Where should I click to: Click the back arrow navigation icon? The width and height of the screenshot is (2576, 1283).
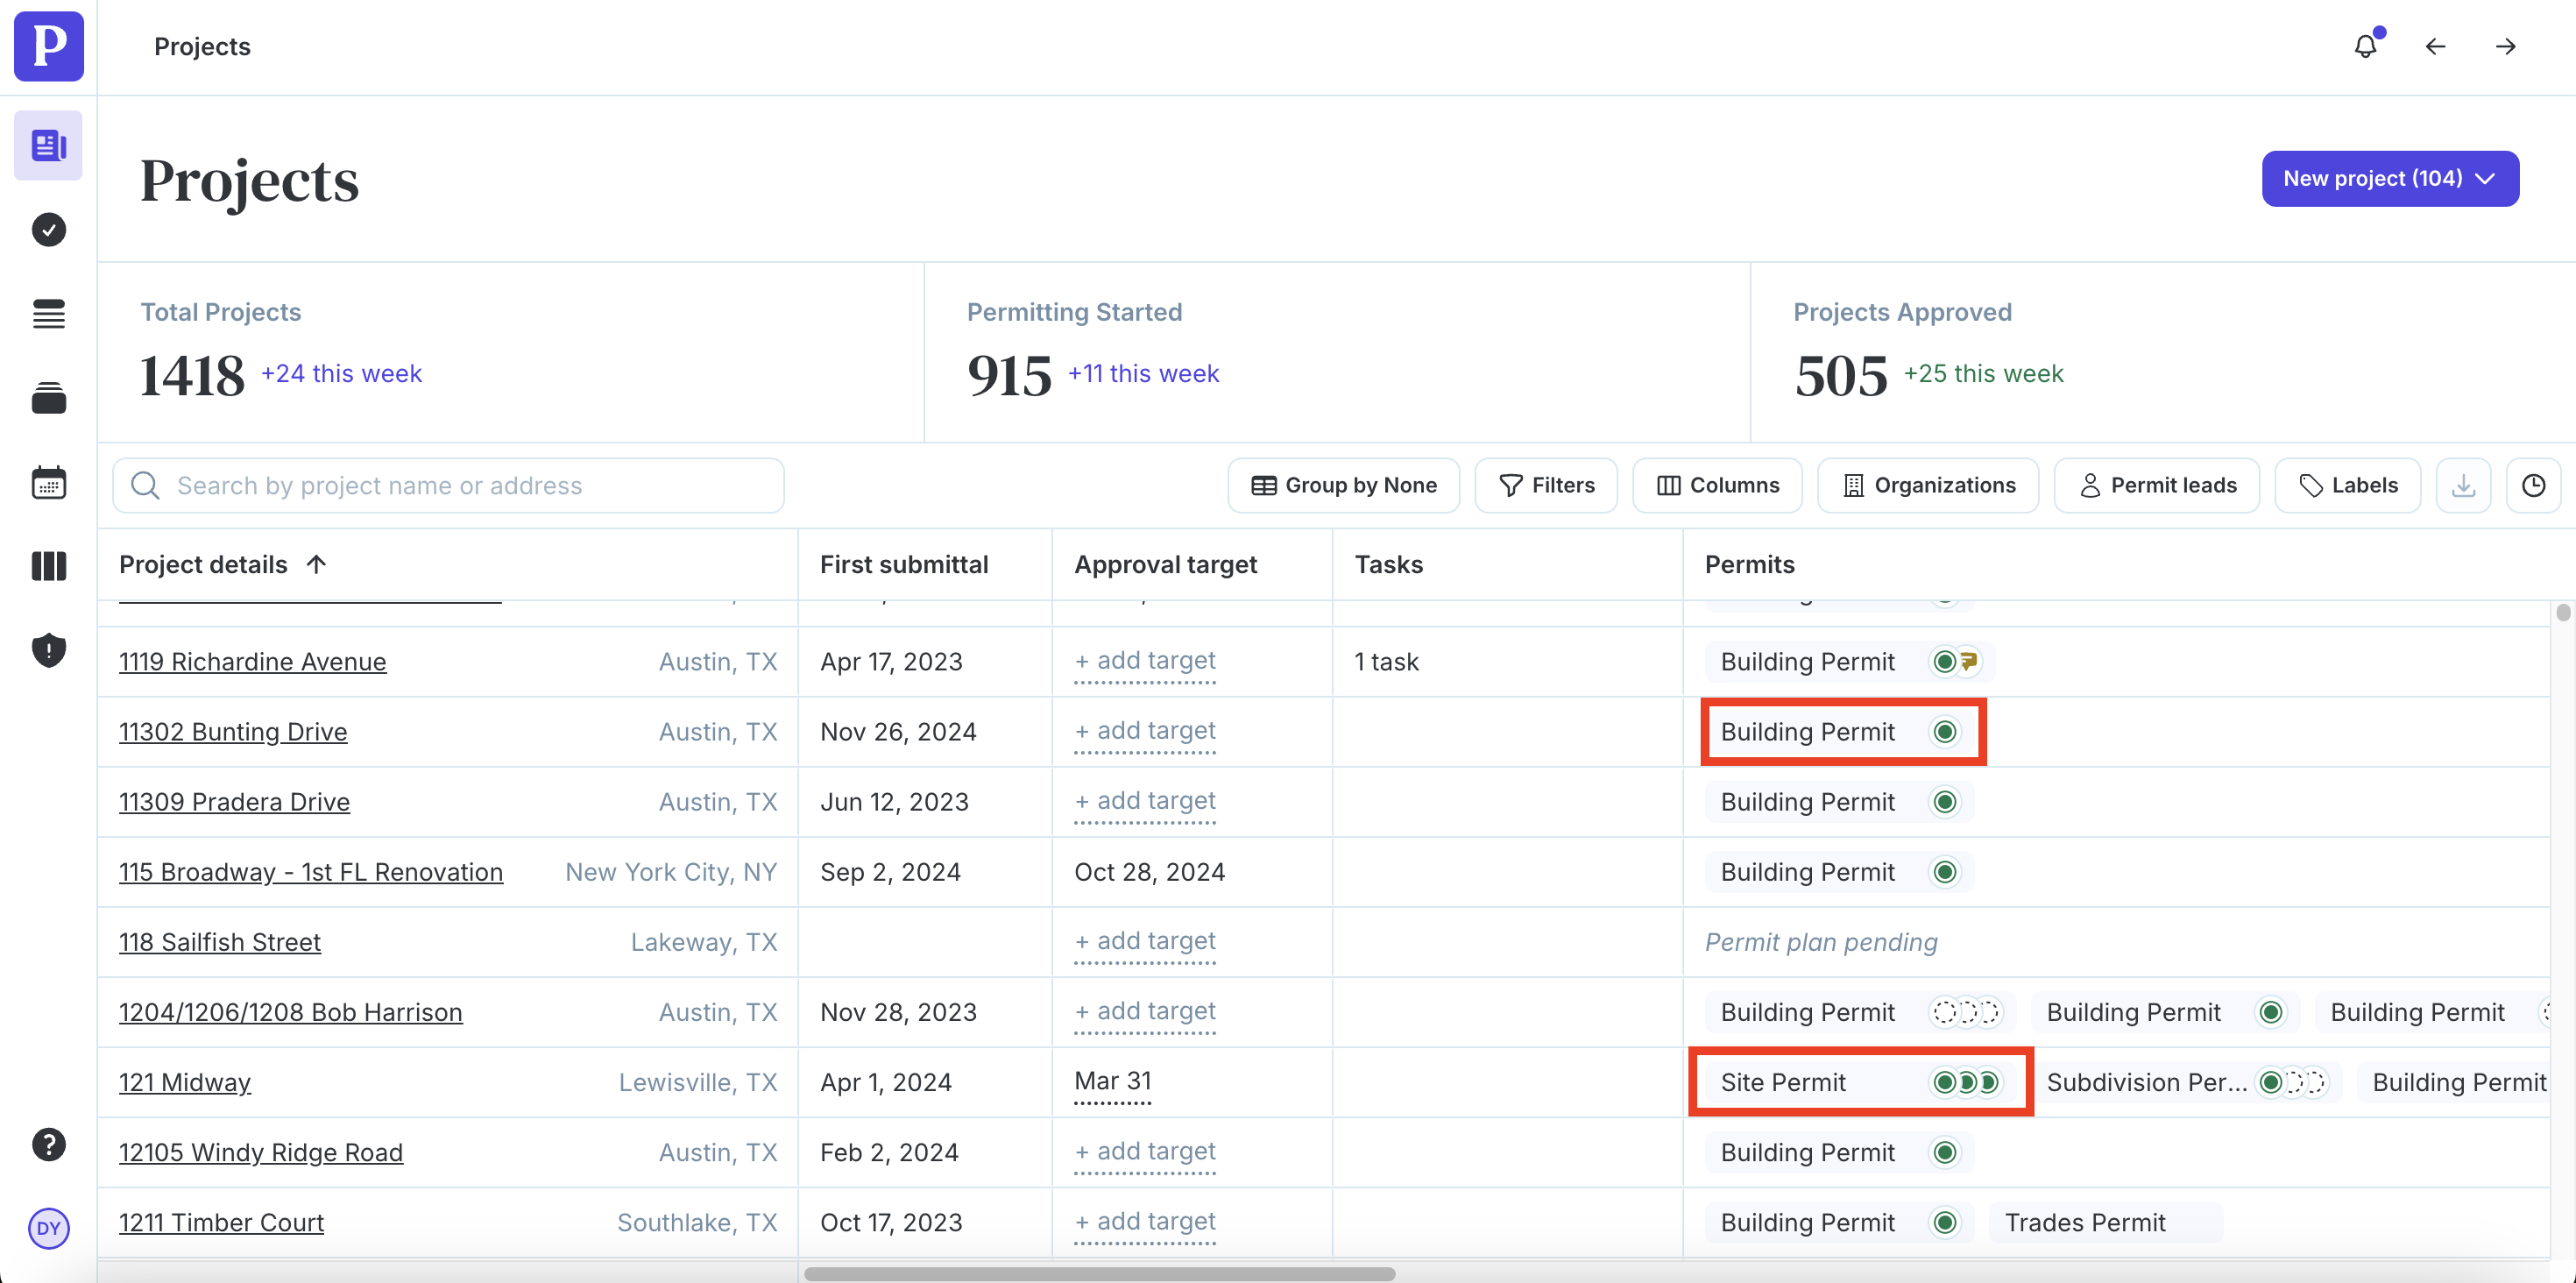pos(2435,46)
